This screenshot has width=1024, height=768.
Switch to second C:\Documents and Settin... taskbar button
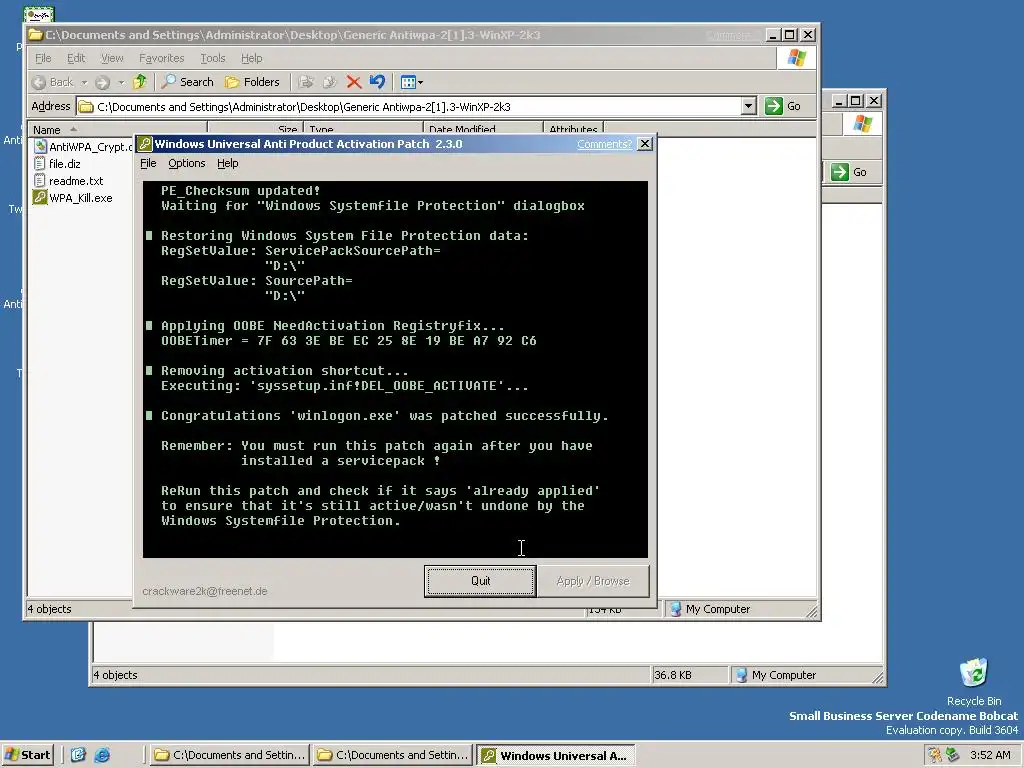392,755
